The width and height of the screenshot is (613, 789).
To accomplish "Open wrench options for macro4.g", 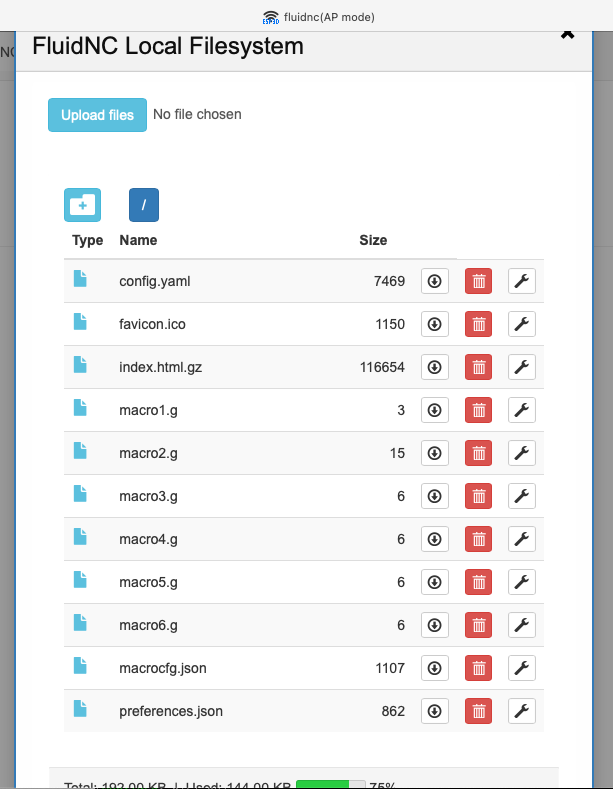I will tap(522, 539).
